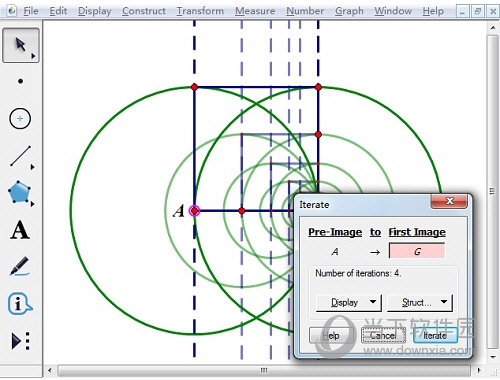Image resolution: width=500 pixels, height=380 pixels.
Task: Select the Information tool
Action: click(20, 303)
